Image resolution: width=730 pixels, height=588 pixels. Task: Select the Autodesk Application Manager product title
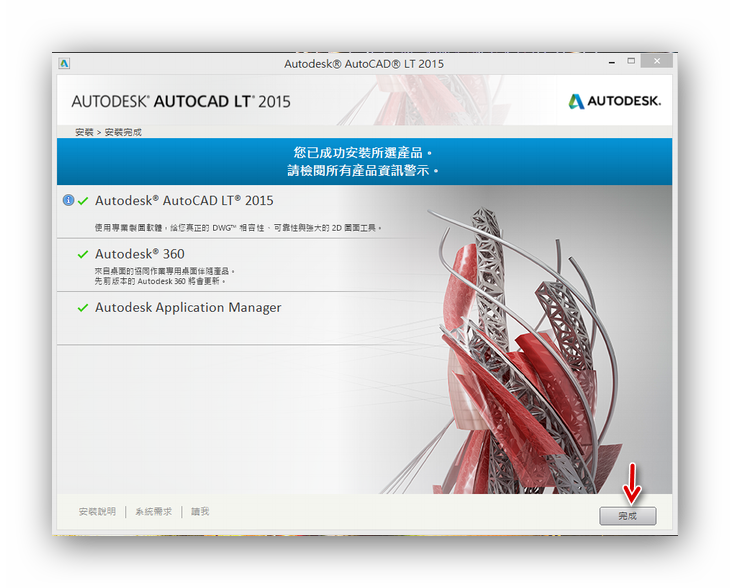click(x=188, y=307)
